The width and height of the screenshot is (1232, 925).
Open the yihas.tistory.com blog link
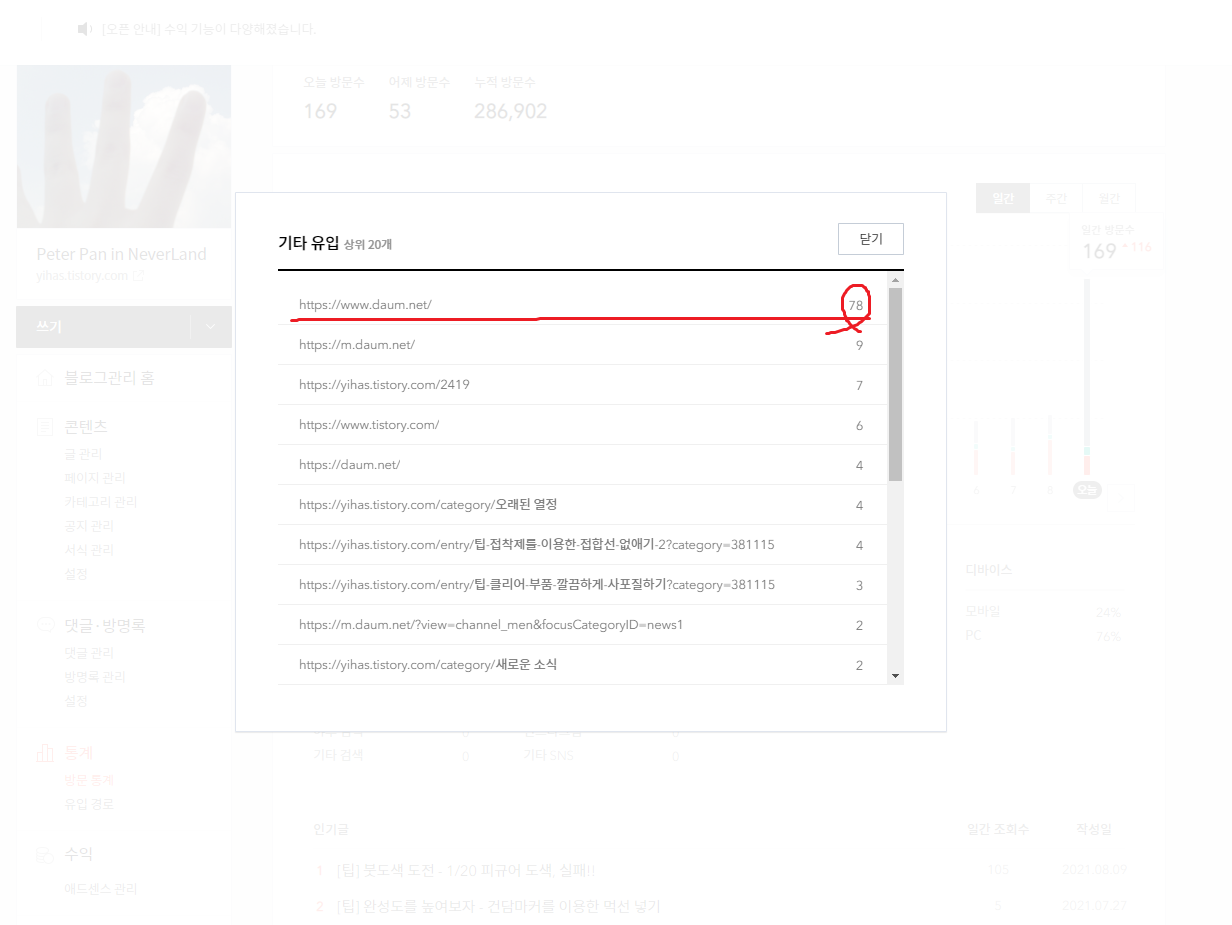[82, 276]
